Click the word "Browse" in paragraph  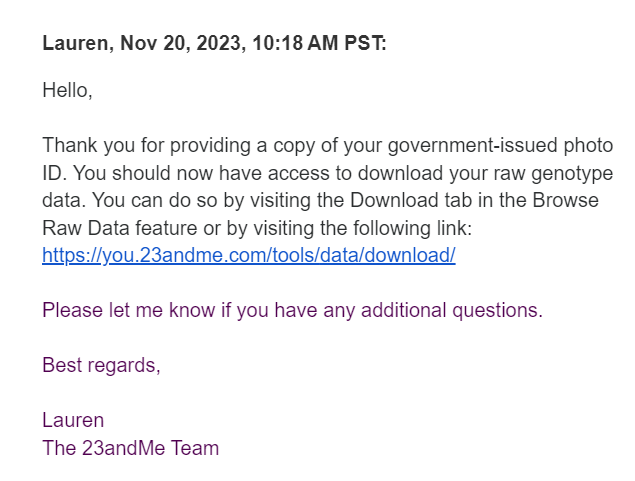(565, 200)
